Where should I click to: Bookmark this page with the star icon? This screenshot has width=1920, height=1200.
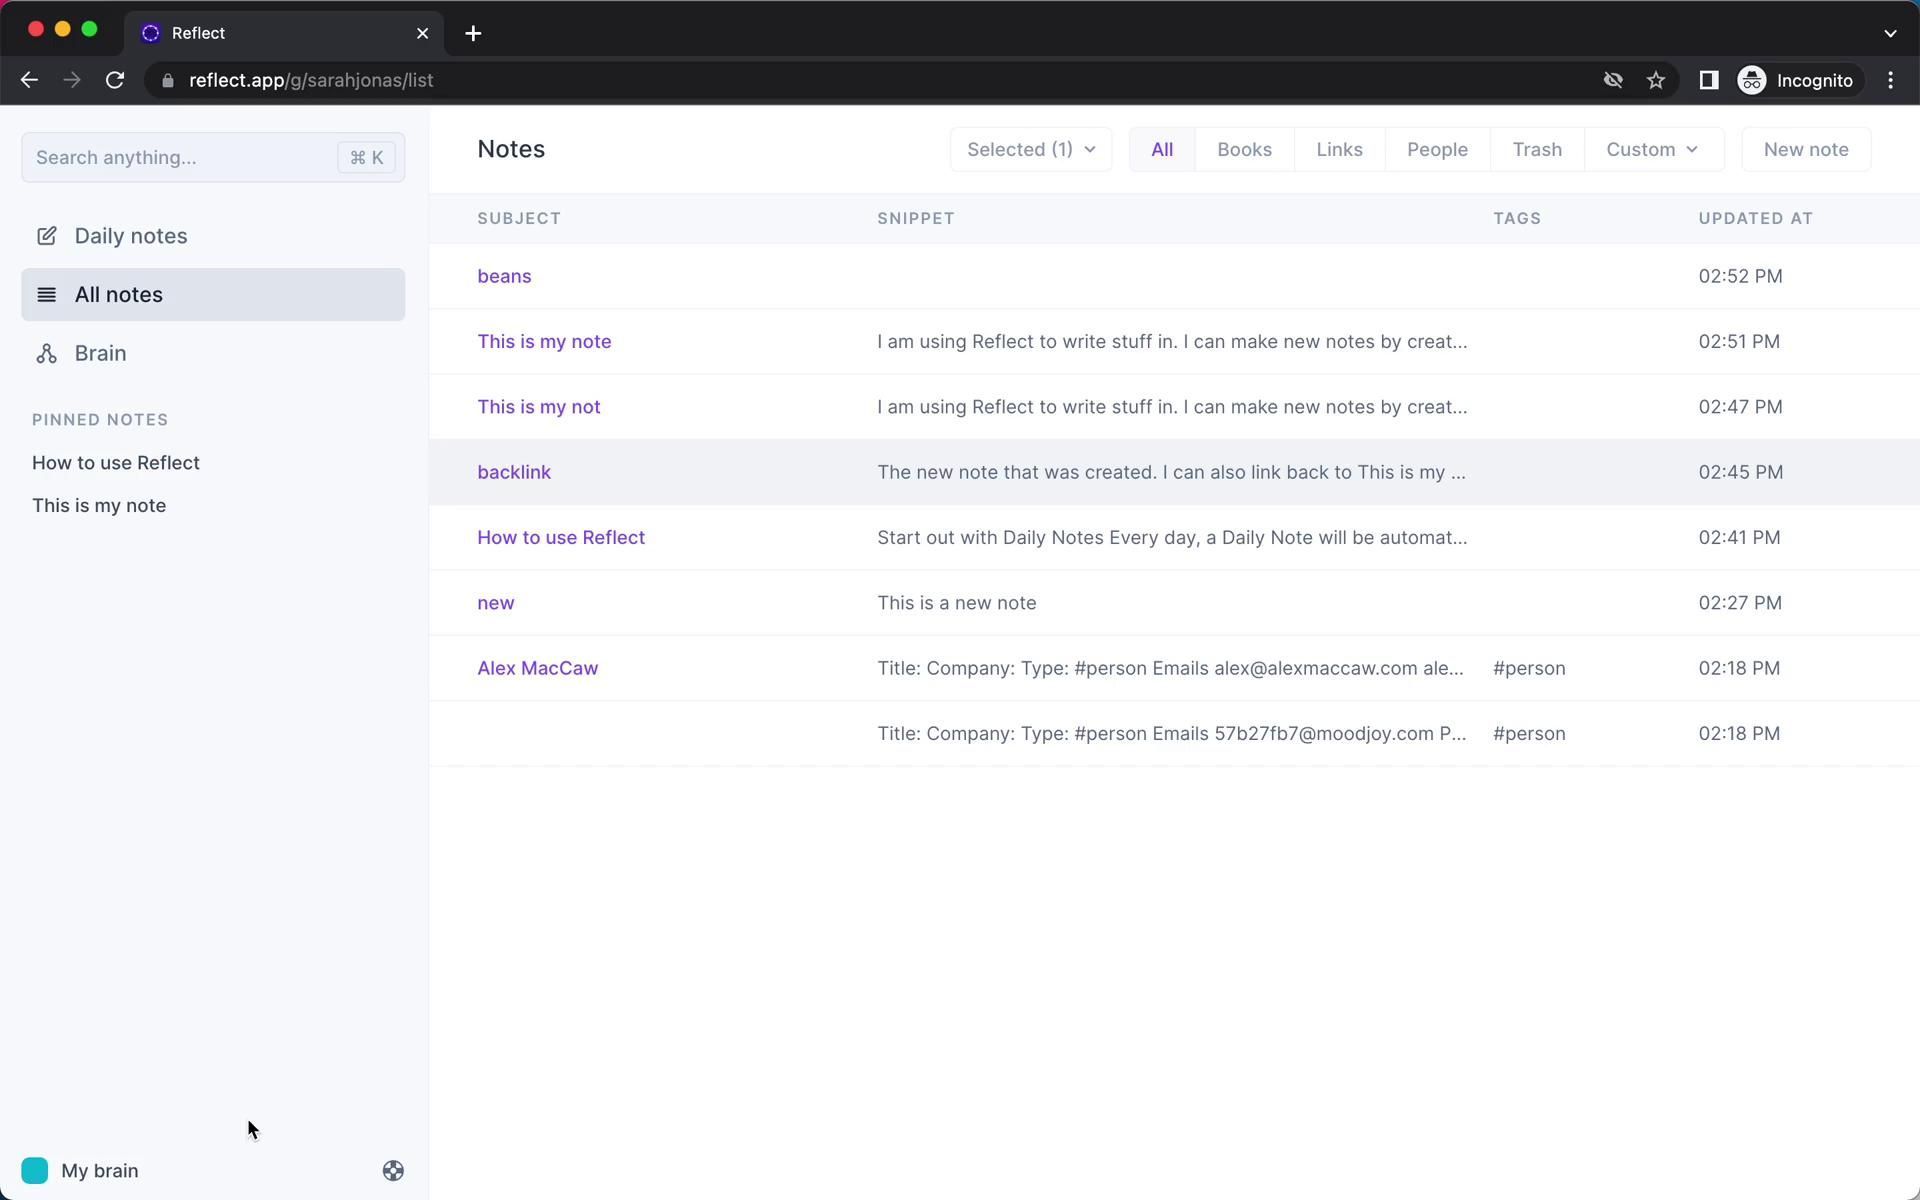(1656, 80)
